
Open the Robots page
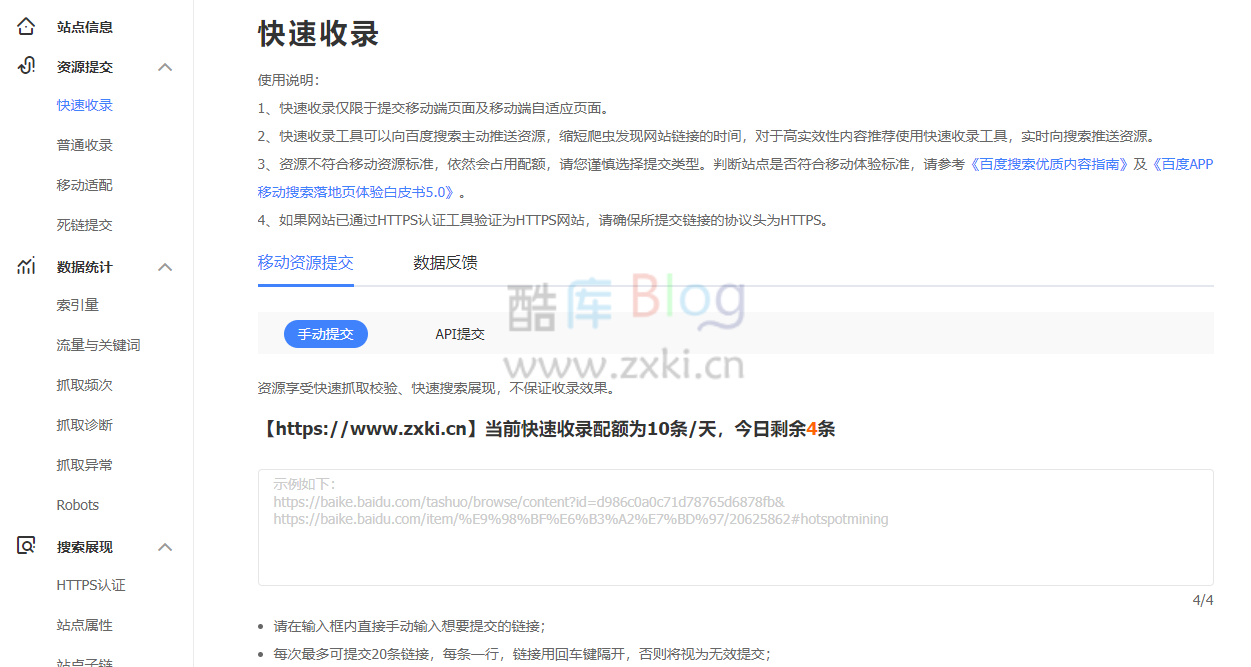(77, 505)
